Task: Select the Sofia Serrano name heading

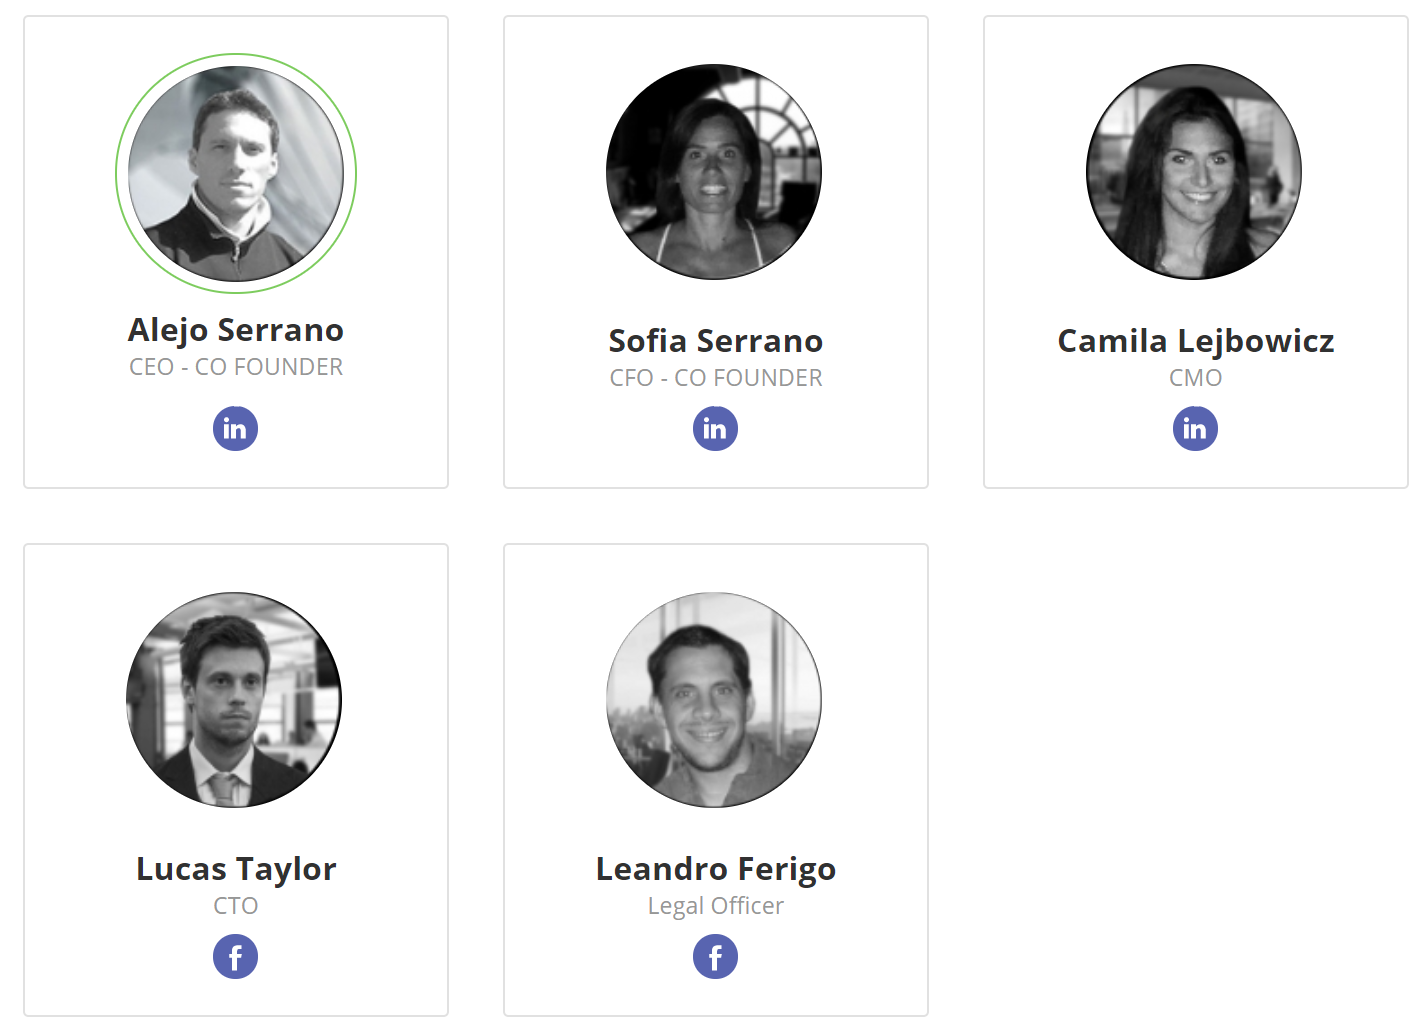Action: (x=716, y=341)
